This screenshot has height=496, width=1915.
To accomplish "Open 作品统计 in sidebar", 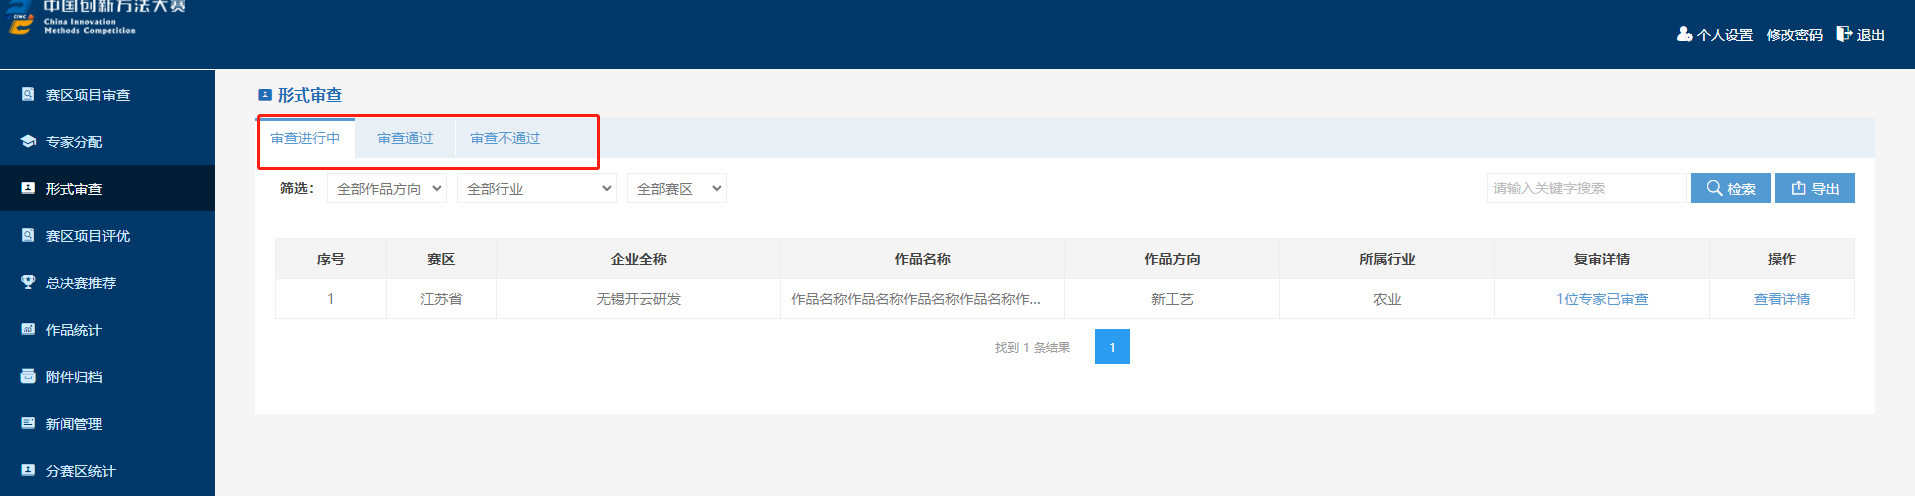I will [x=107, y=330].
